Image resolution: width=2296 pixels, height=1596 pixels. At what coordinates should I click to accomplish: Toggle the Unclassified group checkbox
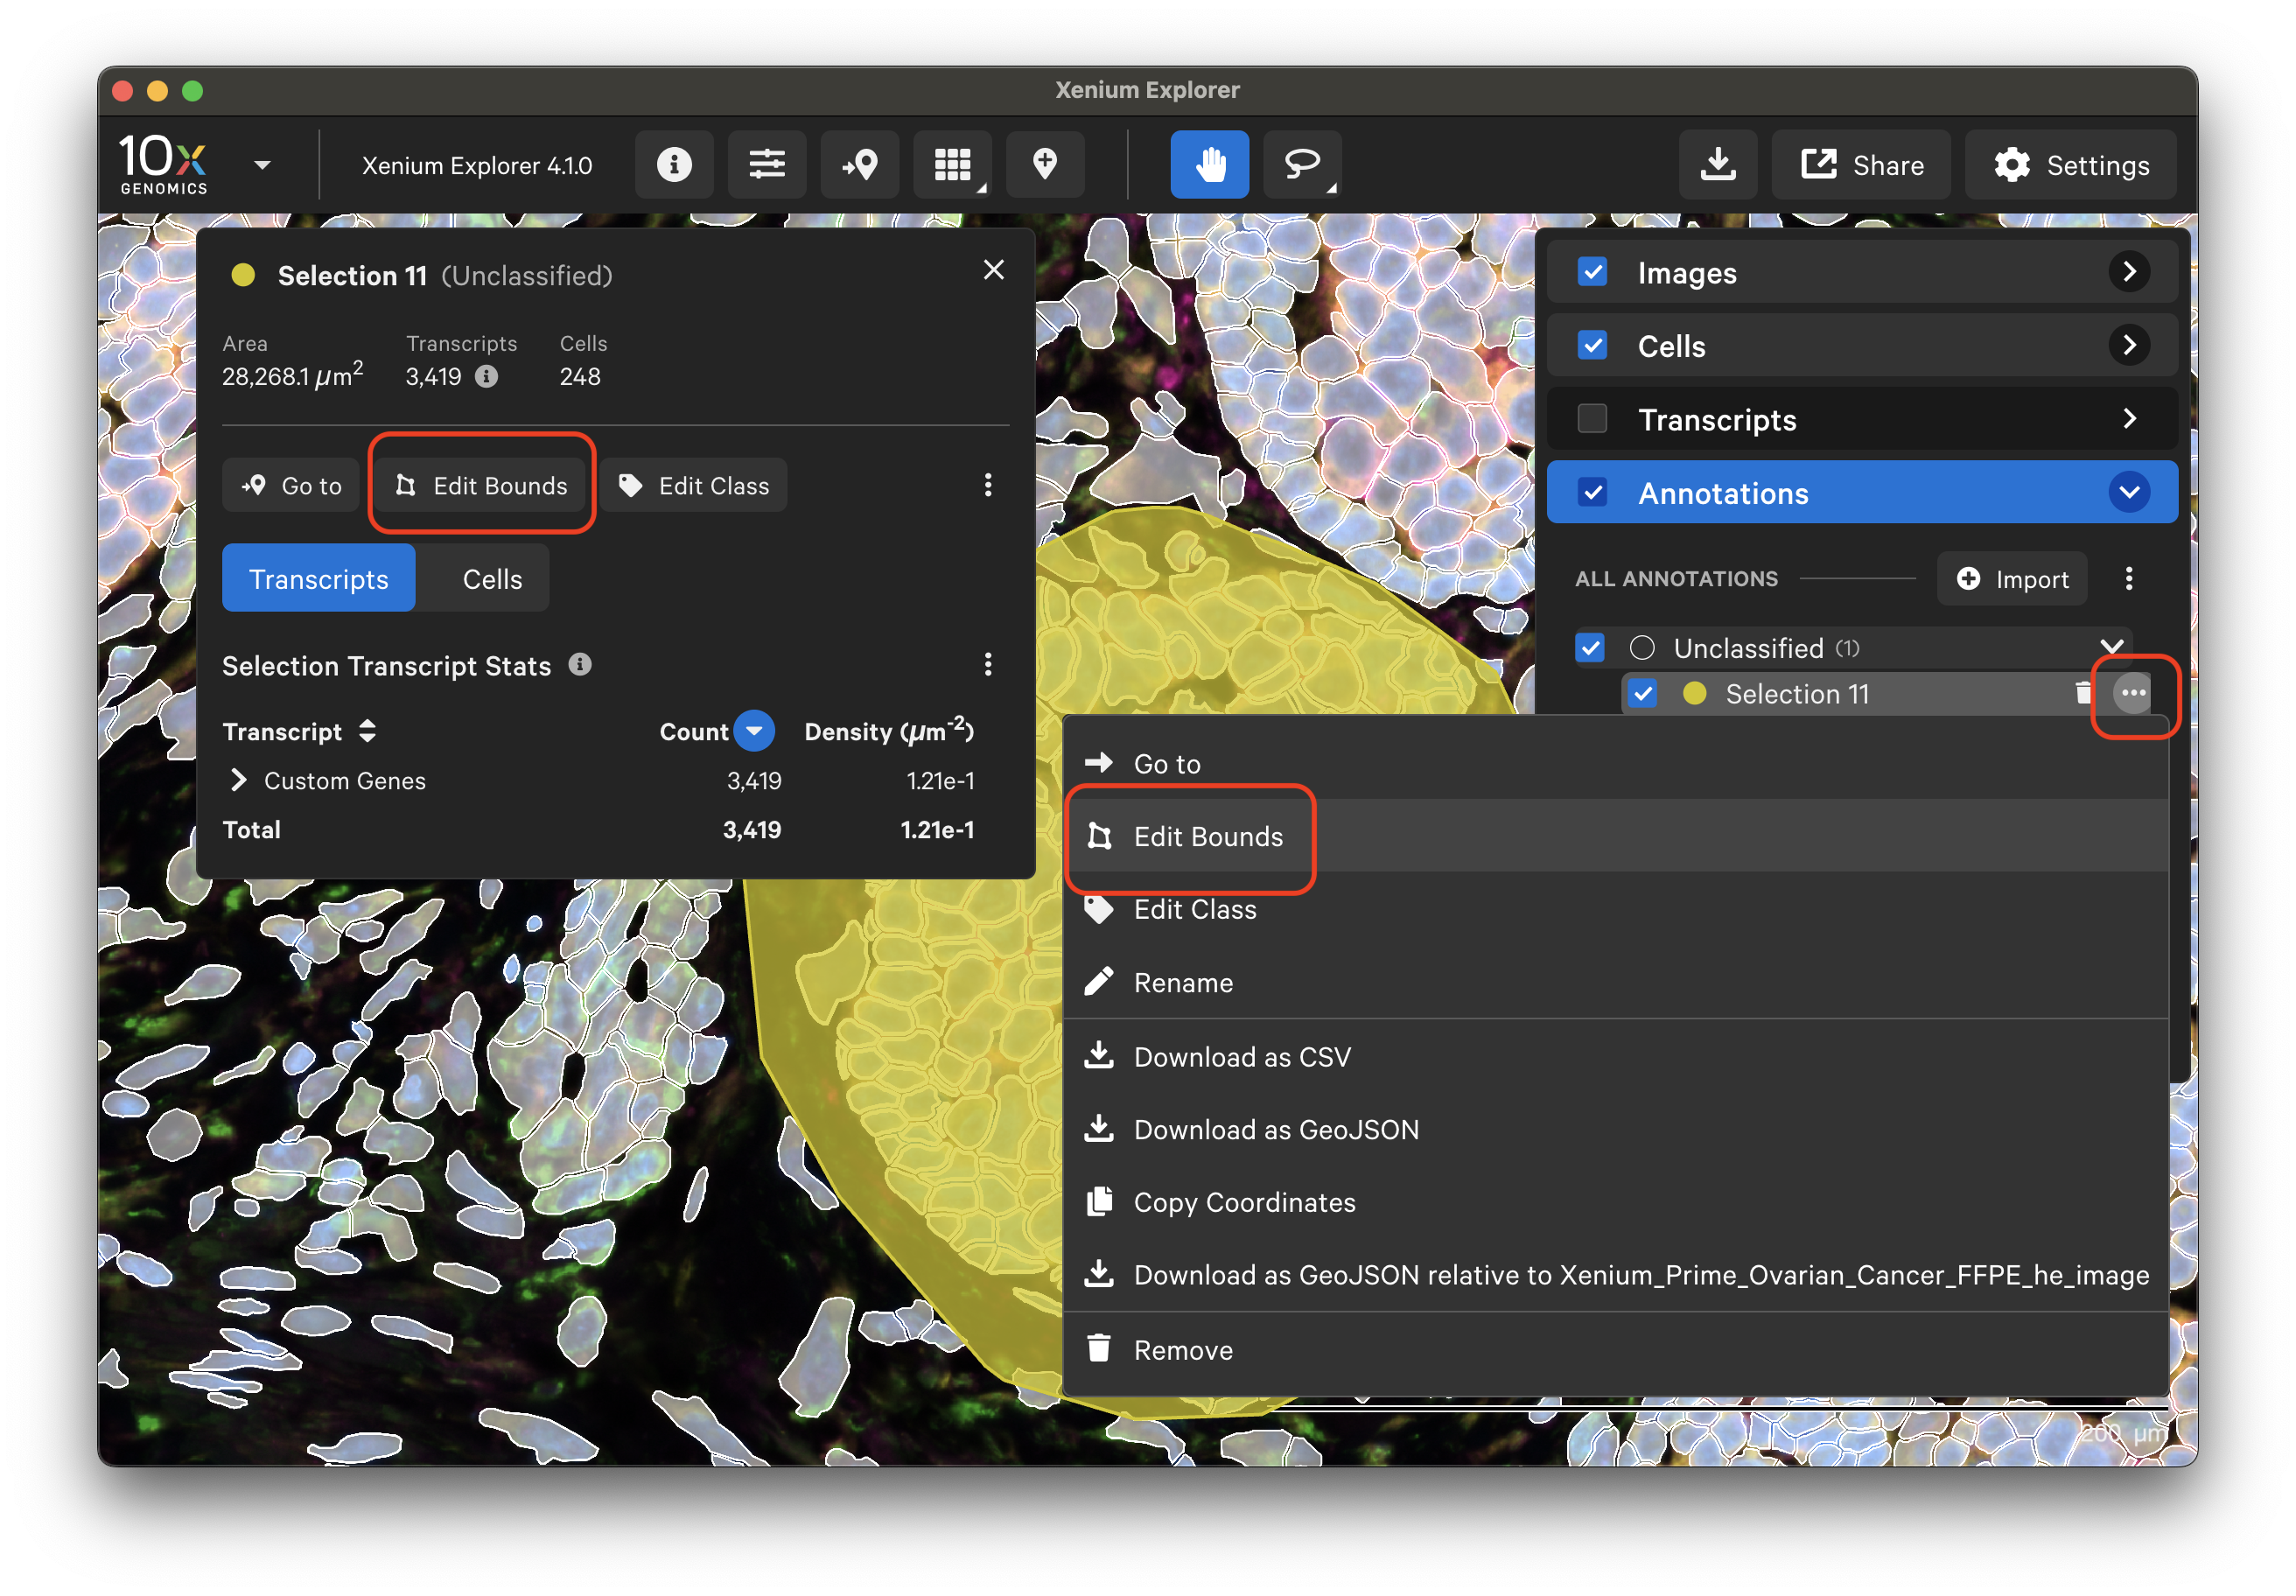coord(1590,648)
